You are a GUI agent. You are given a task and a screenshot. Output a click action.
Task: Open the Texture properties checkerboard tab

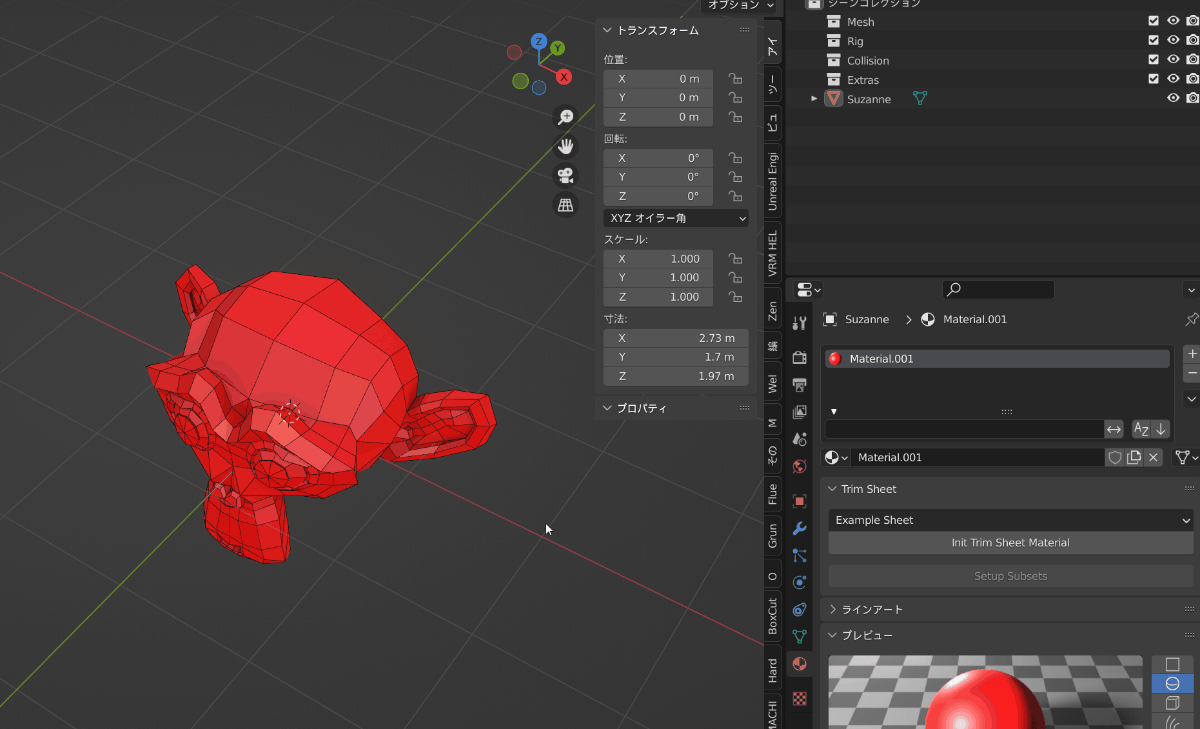[x=799, y=698]
